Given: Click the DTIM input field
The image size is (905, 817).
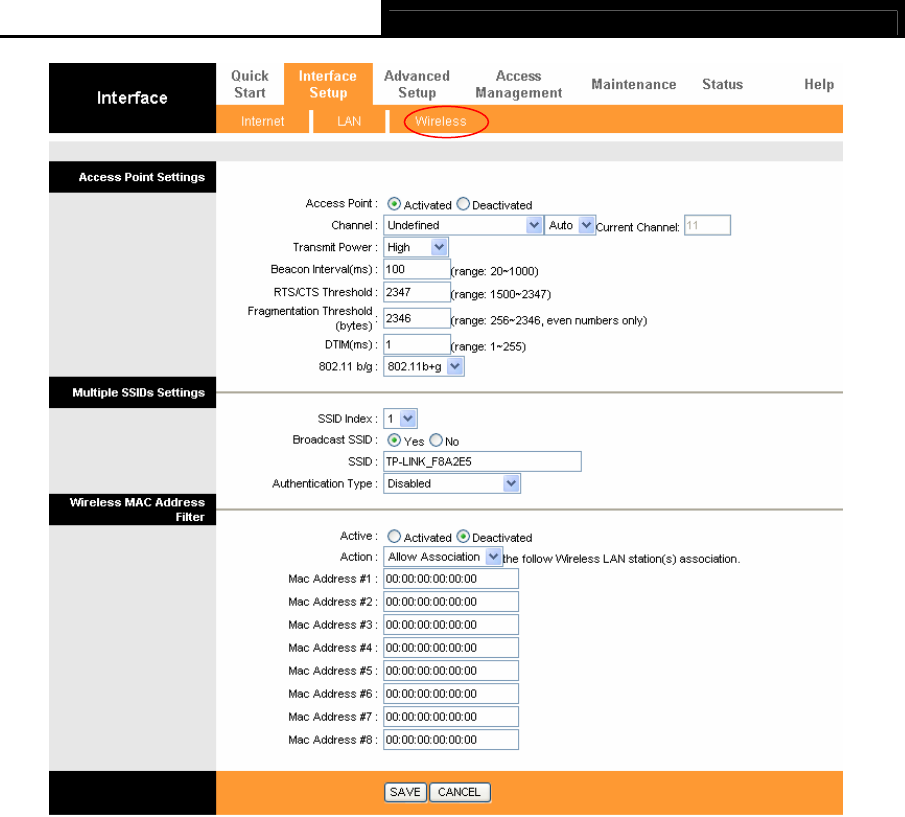Looking at the screenshot, I should [417, 344].
